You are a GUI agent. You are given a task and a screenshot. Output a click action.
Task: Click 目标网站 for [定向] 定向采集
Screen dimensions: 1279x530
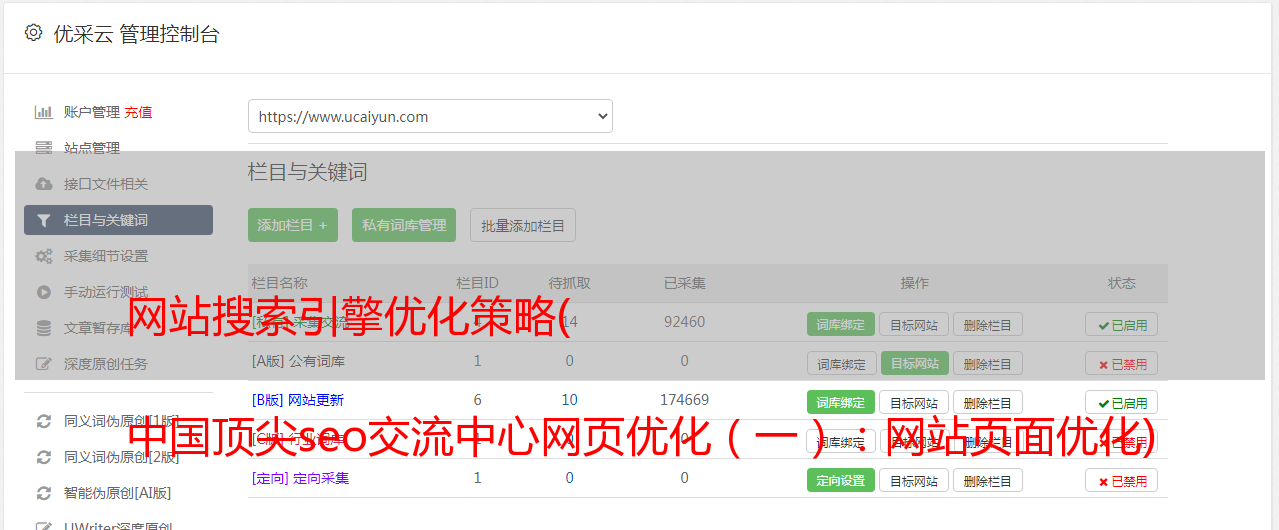pyautogui.click(x=914, y=480)
